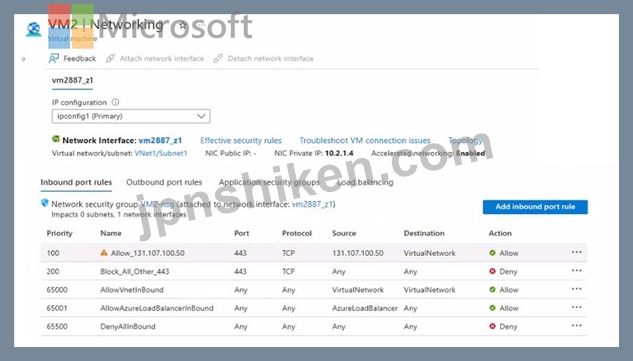Click the Source column header
The width and height of the screenshot is (633, 361).
[344, 233]
